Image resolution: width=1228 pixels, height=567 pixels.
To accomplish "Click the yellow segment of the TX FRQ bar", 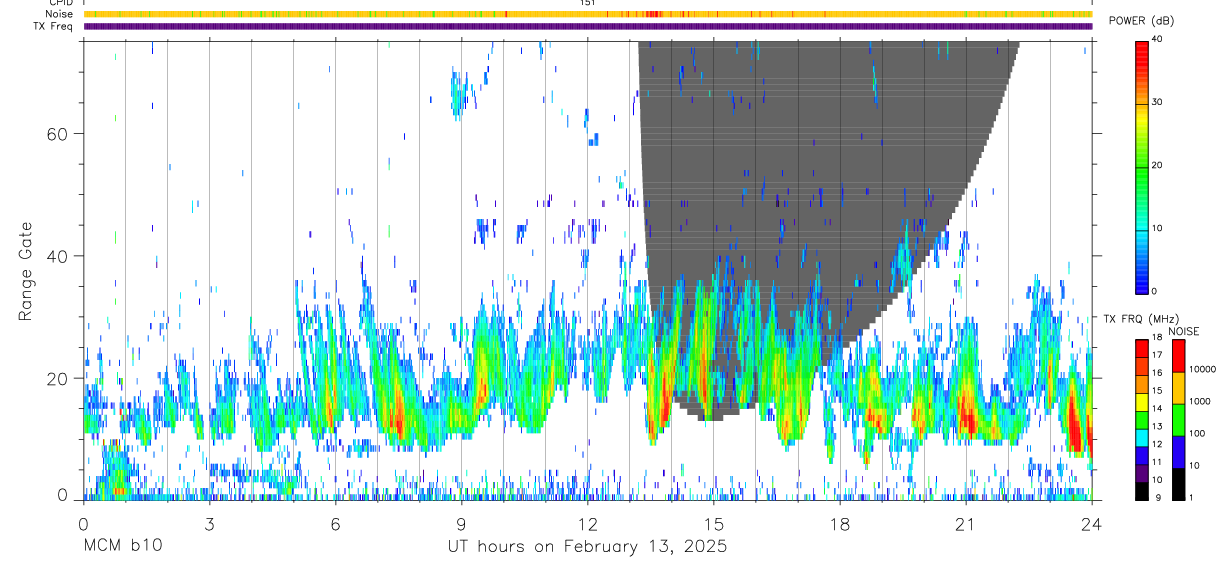I will (1141, 402).
